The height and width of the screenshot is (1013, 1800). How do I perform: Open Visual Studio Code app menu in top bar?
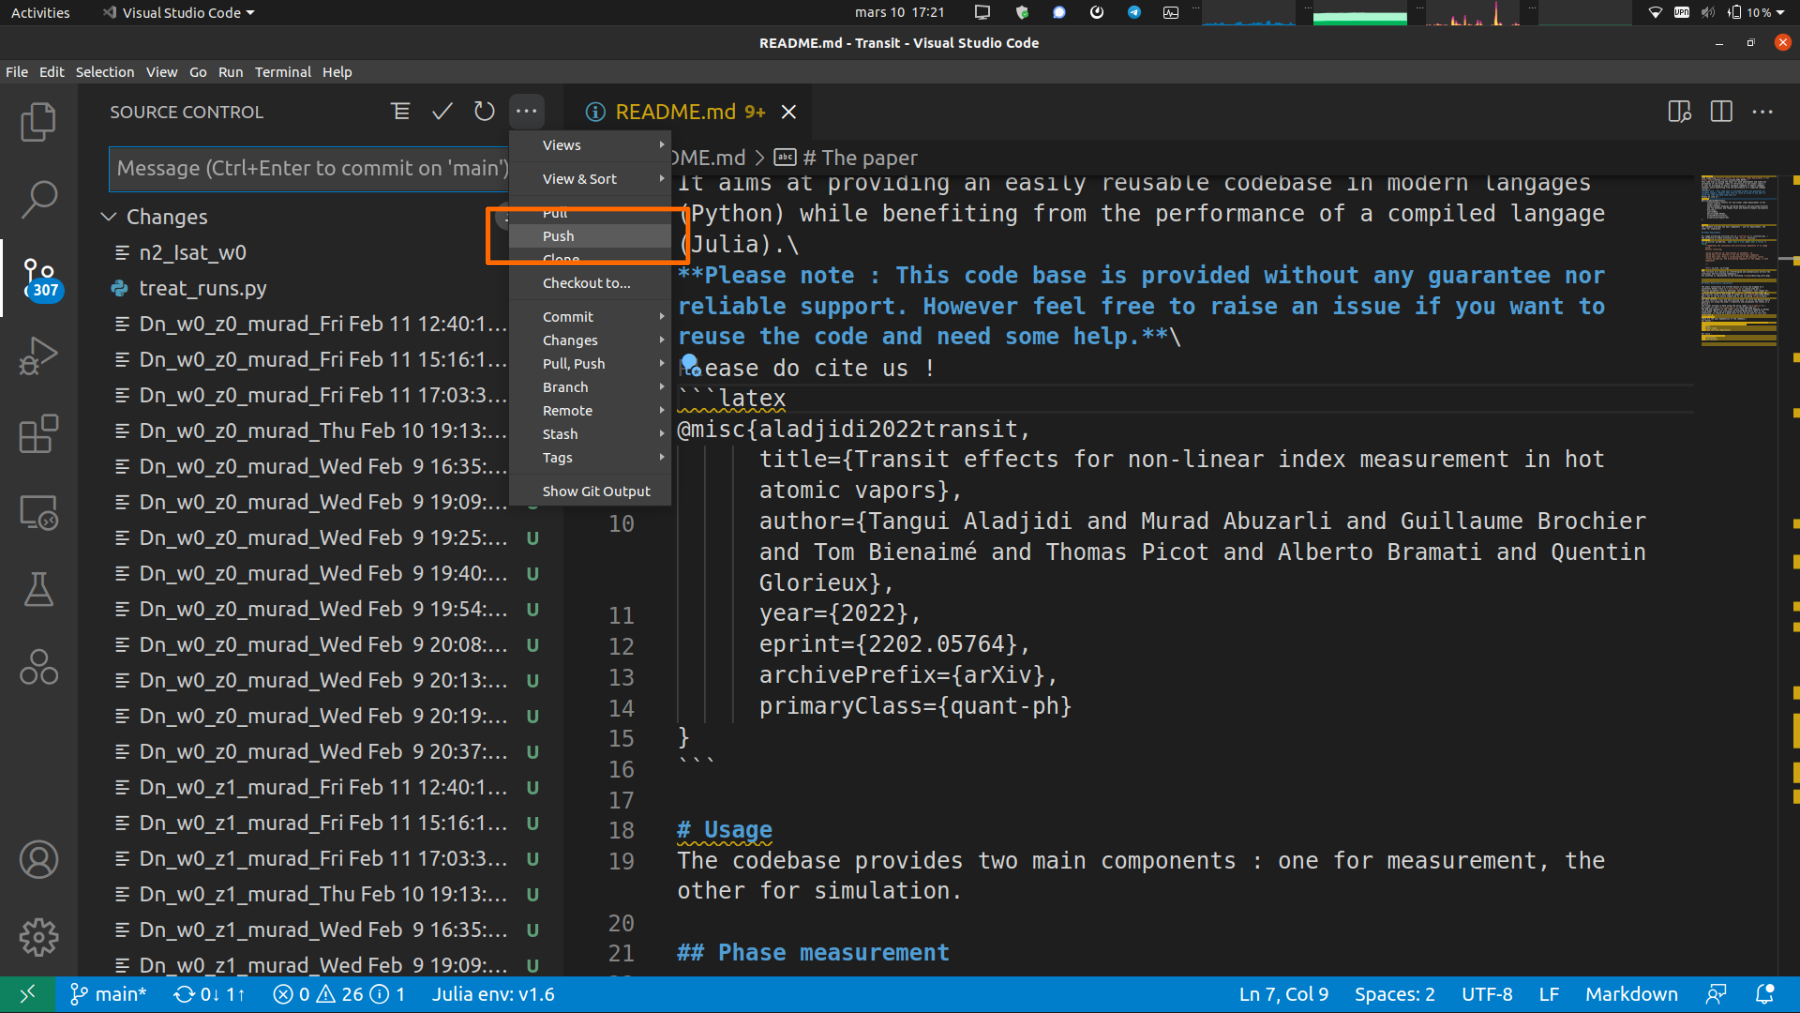click(x=179, y=12)
